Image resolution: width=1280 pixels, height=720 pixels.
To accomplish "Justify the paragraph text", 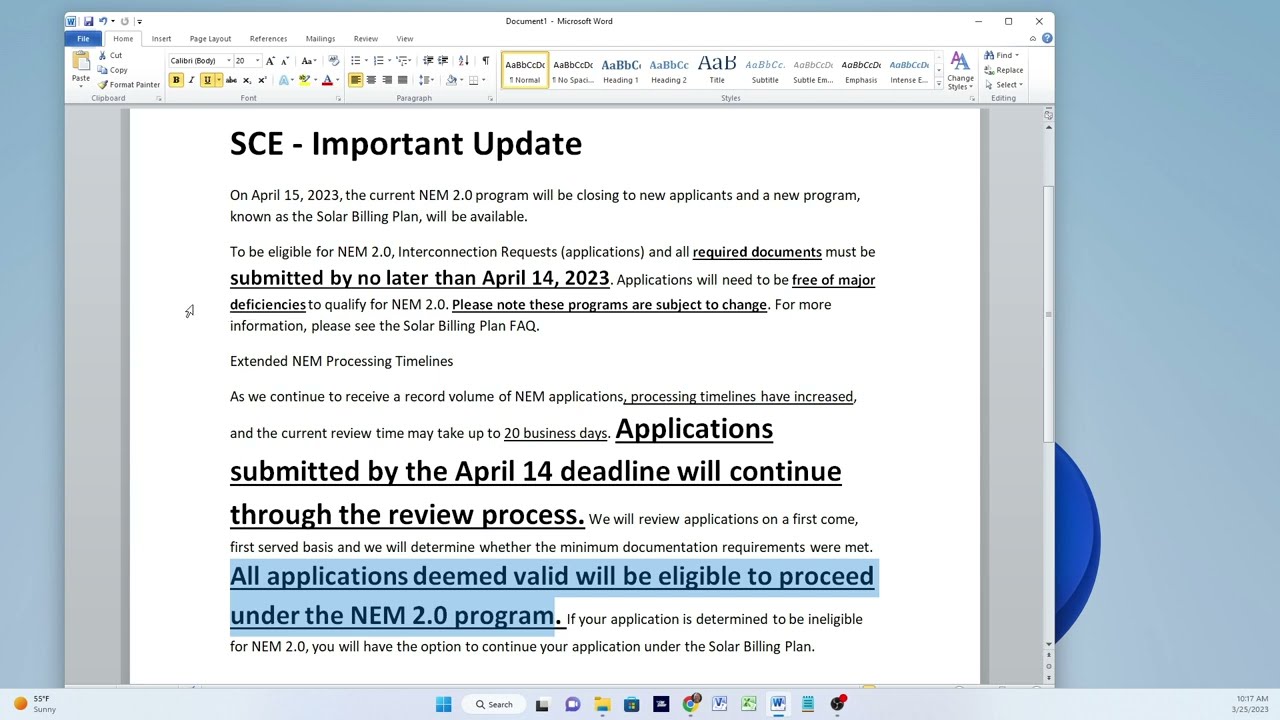I will [402, 80].
